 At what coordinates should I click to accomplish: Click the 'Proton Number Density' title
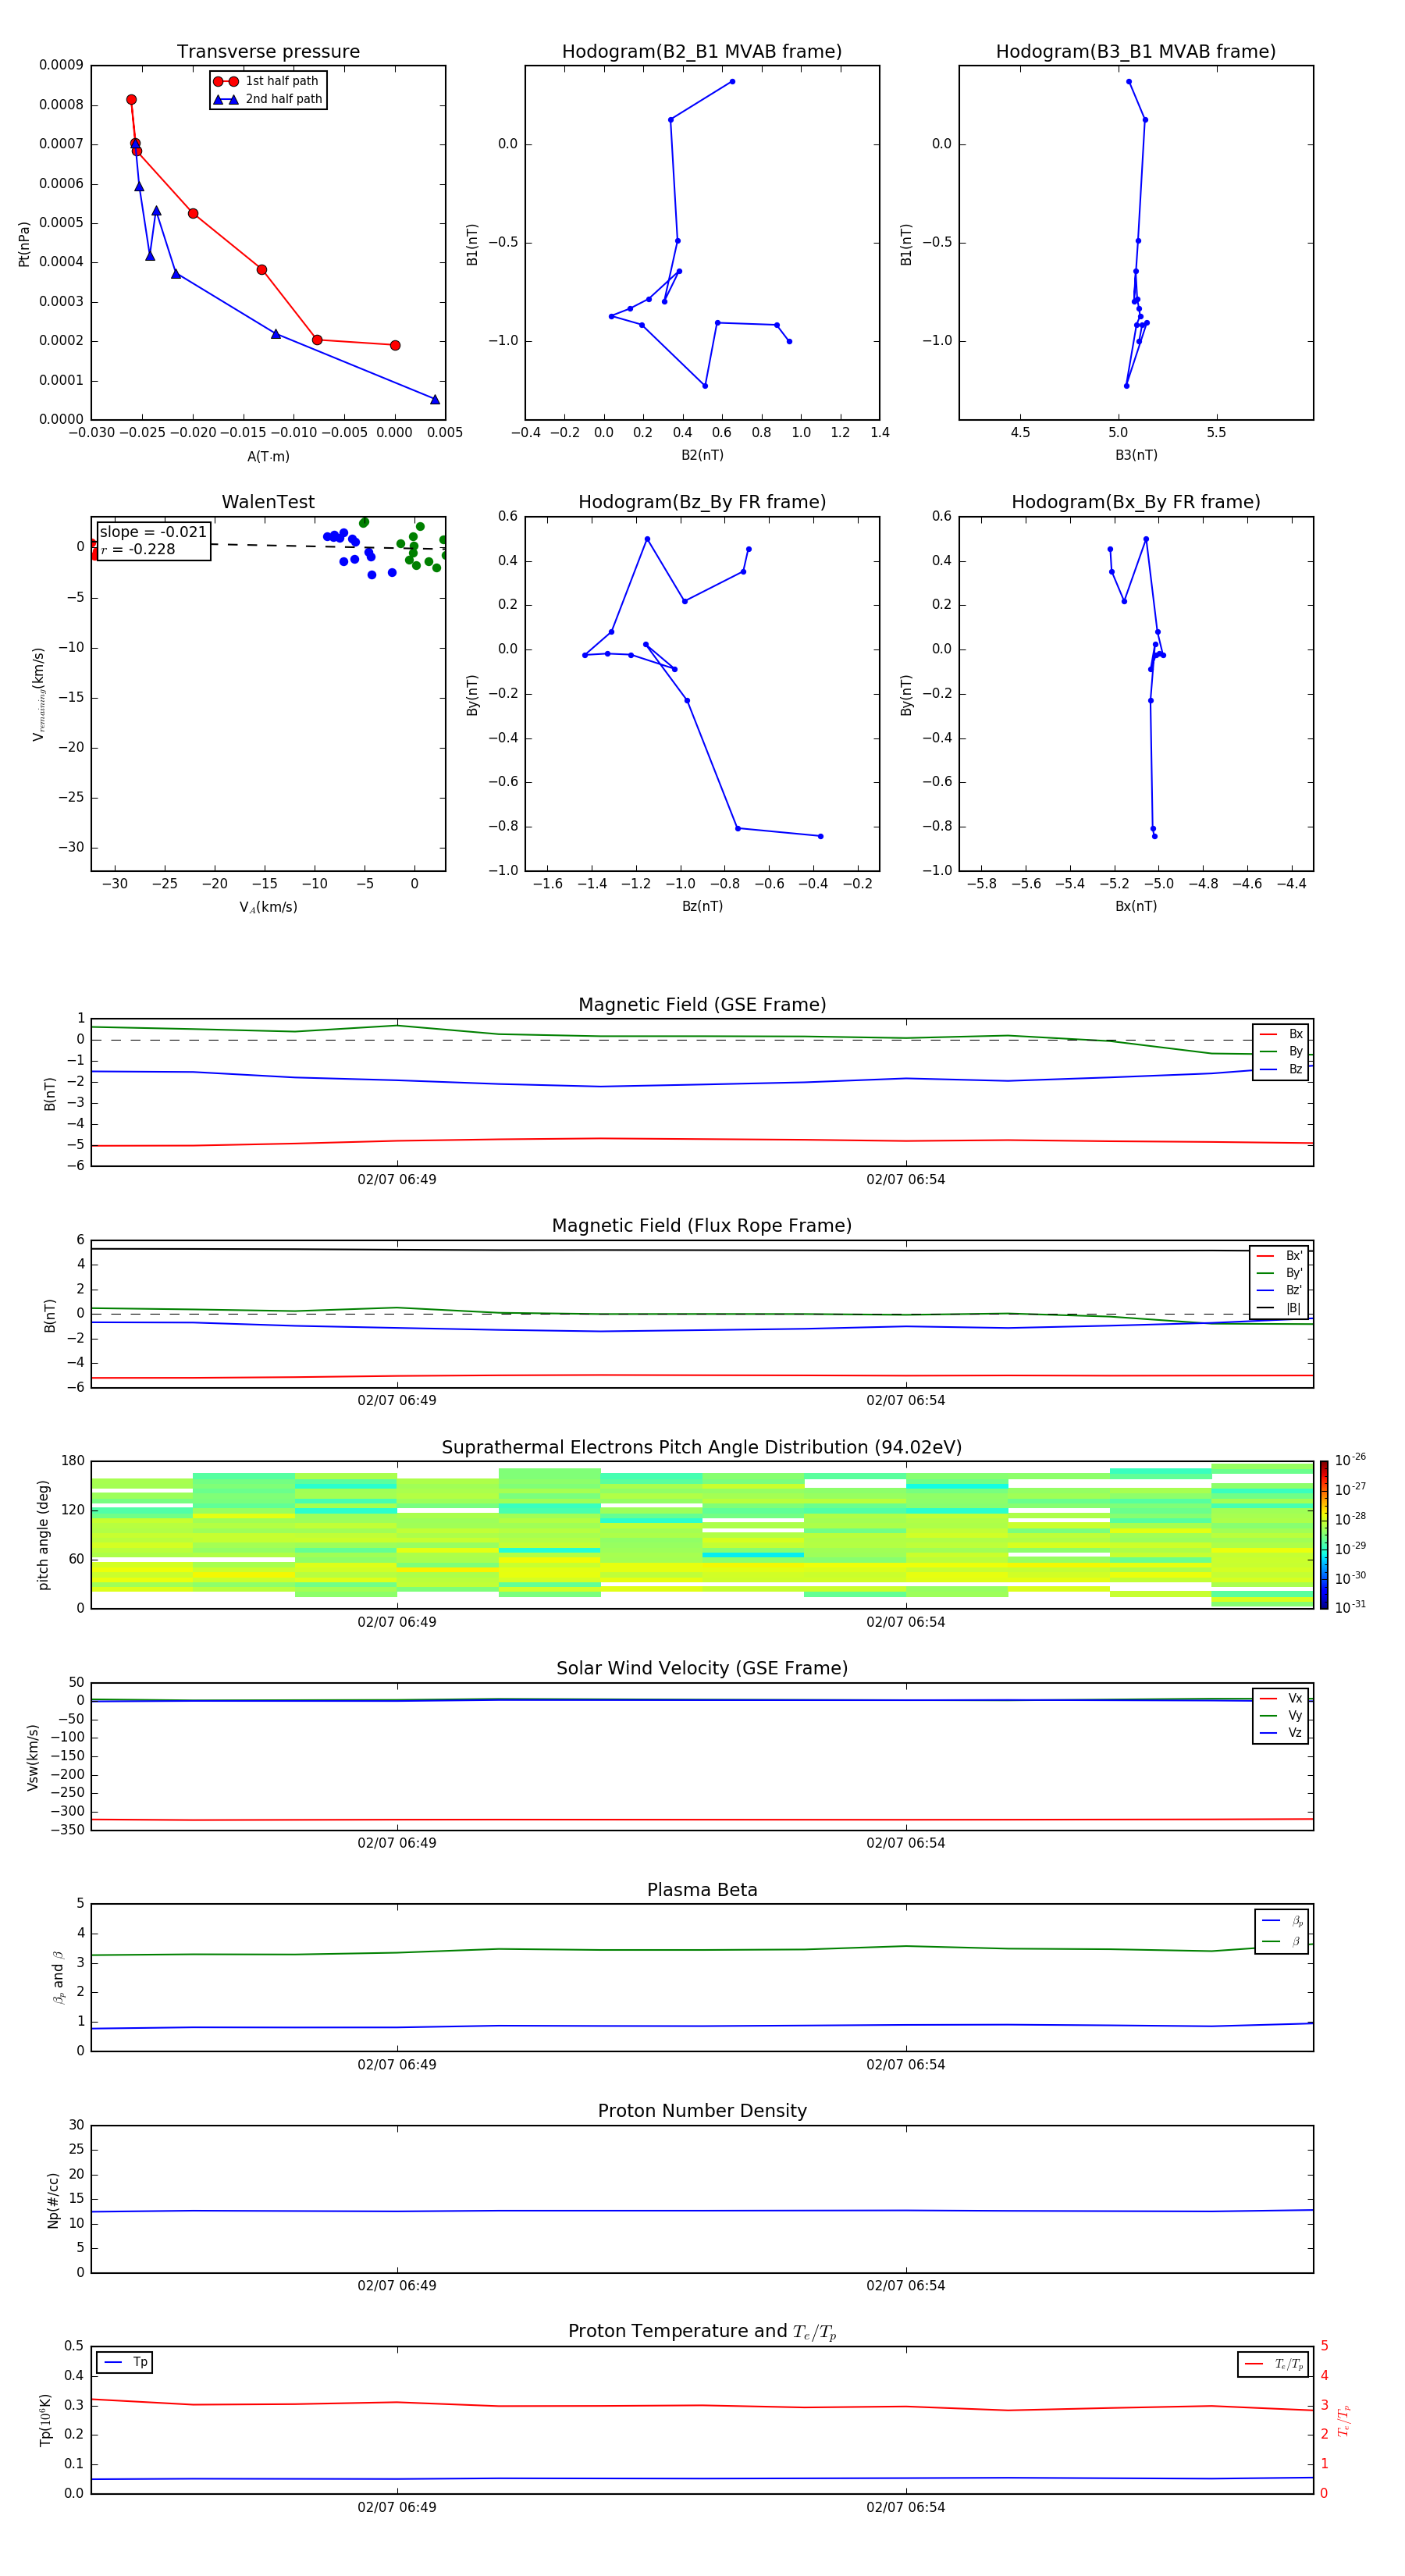(x=702, y=2112)
